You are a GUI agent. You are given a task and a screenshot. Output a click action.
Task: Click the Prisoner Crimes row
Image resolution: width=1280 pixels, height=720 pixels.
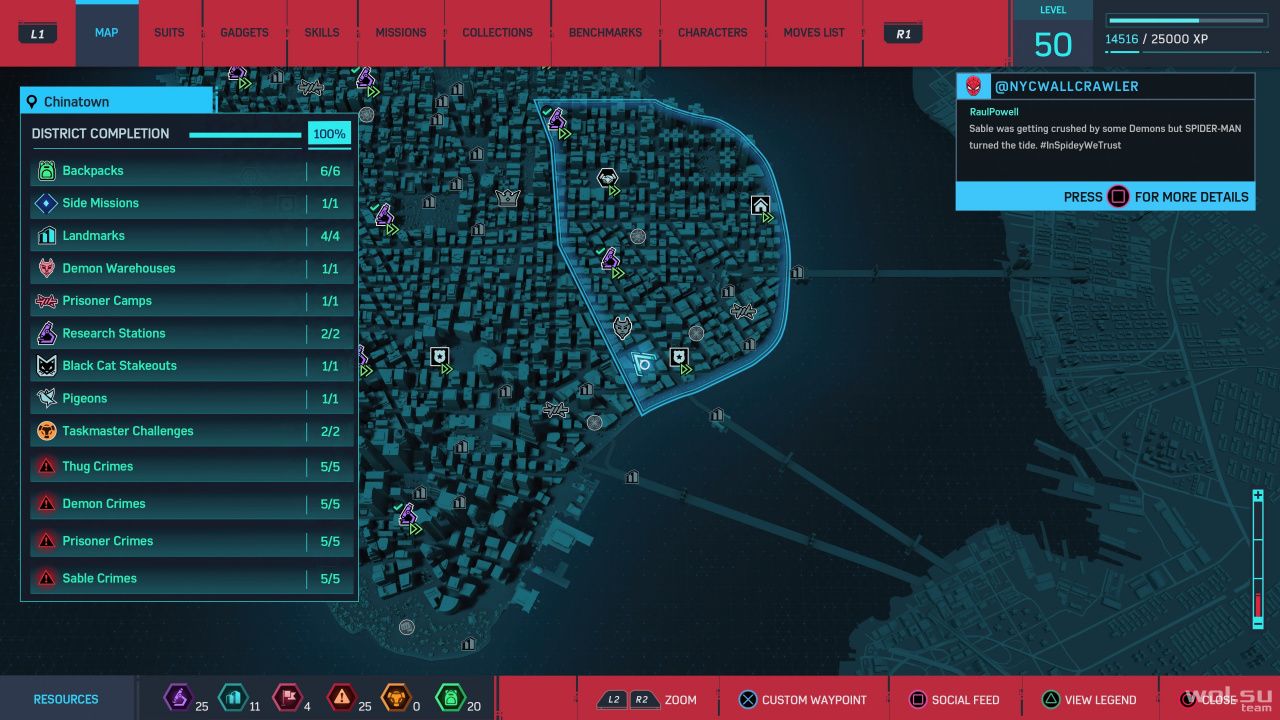click(191, 541)
